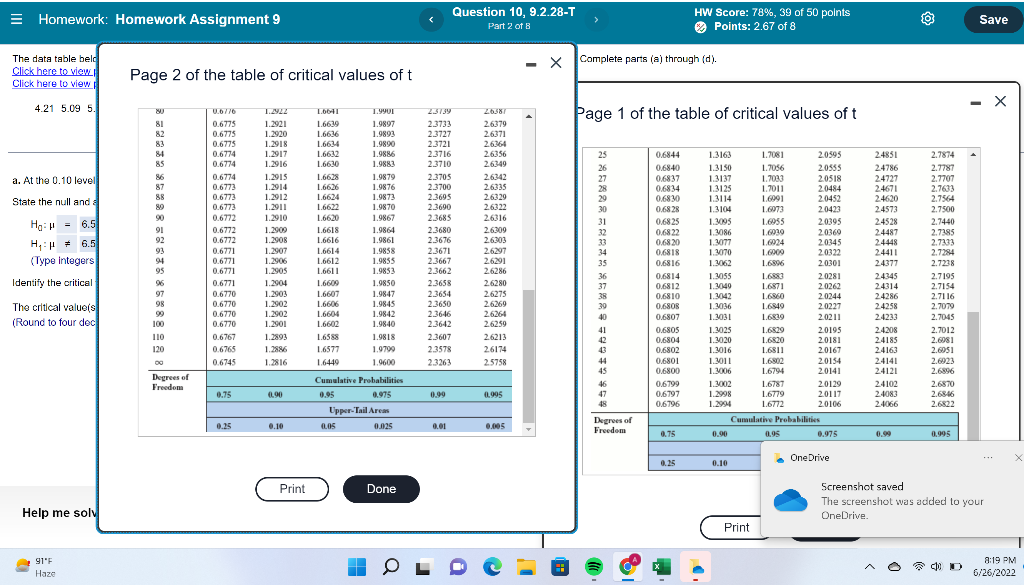1024x585 pixels.
Task: Open Wi-Fi network tray icon
Action: [919, 566]
